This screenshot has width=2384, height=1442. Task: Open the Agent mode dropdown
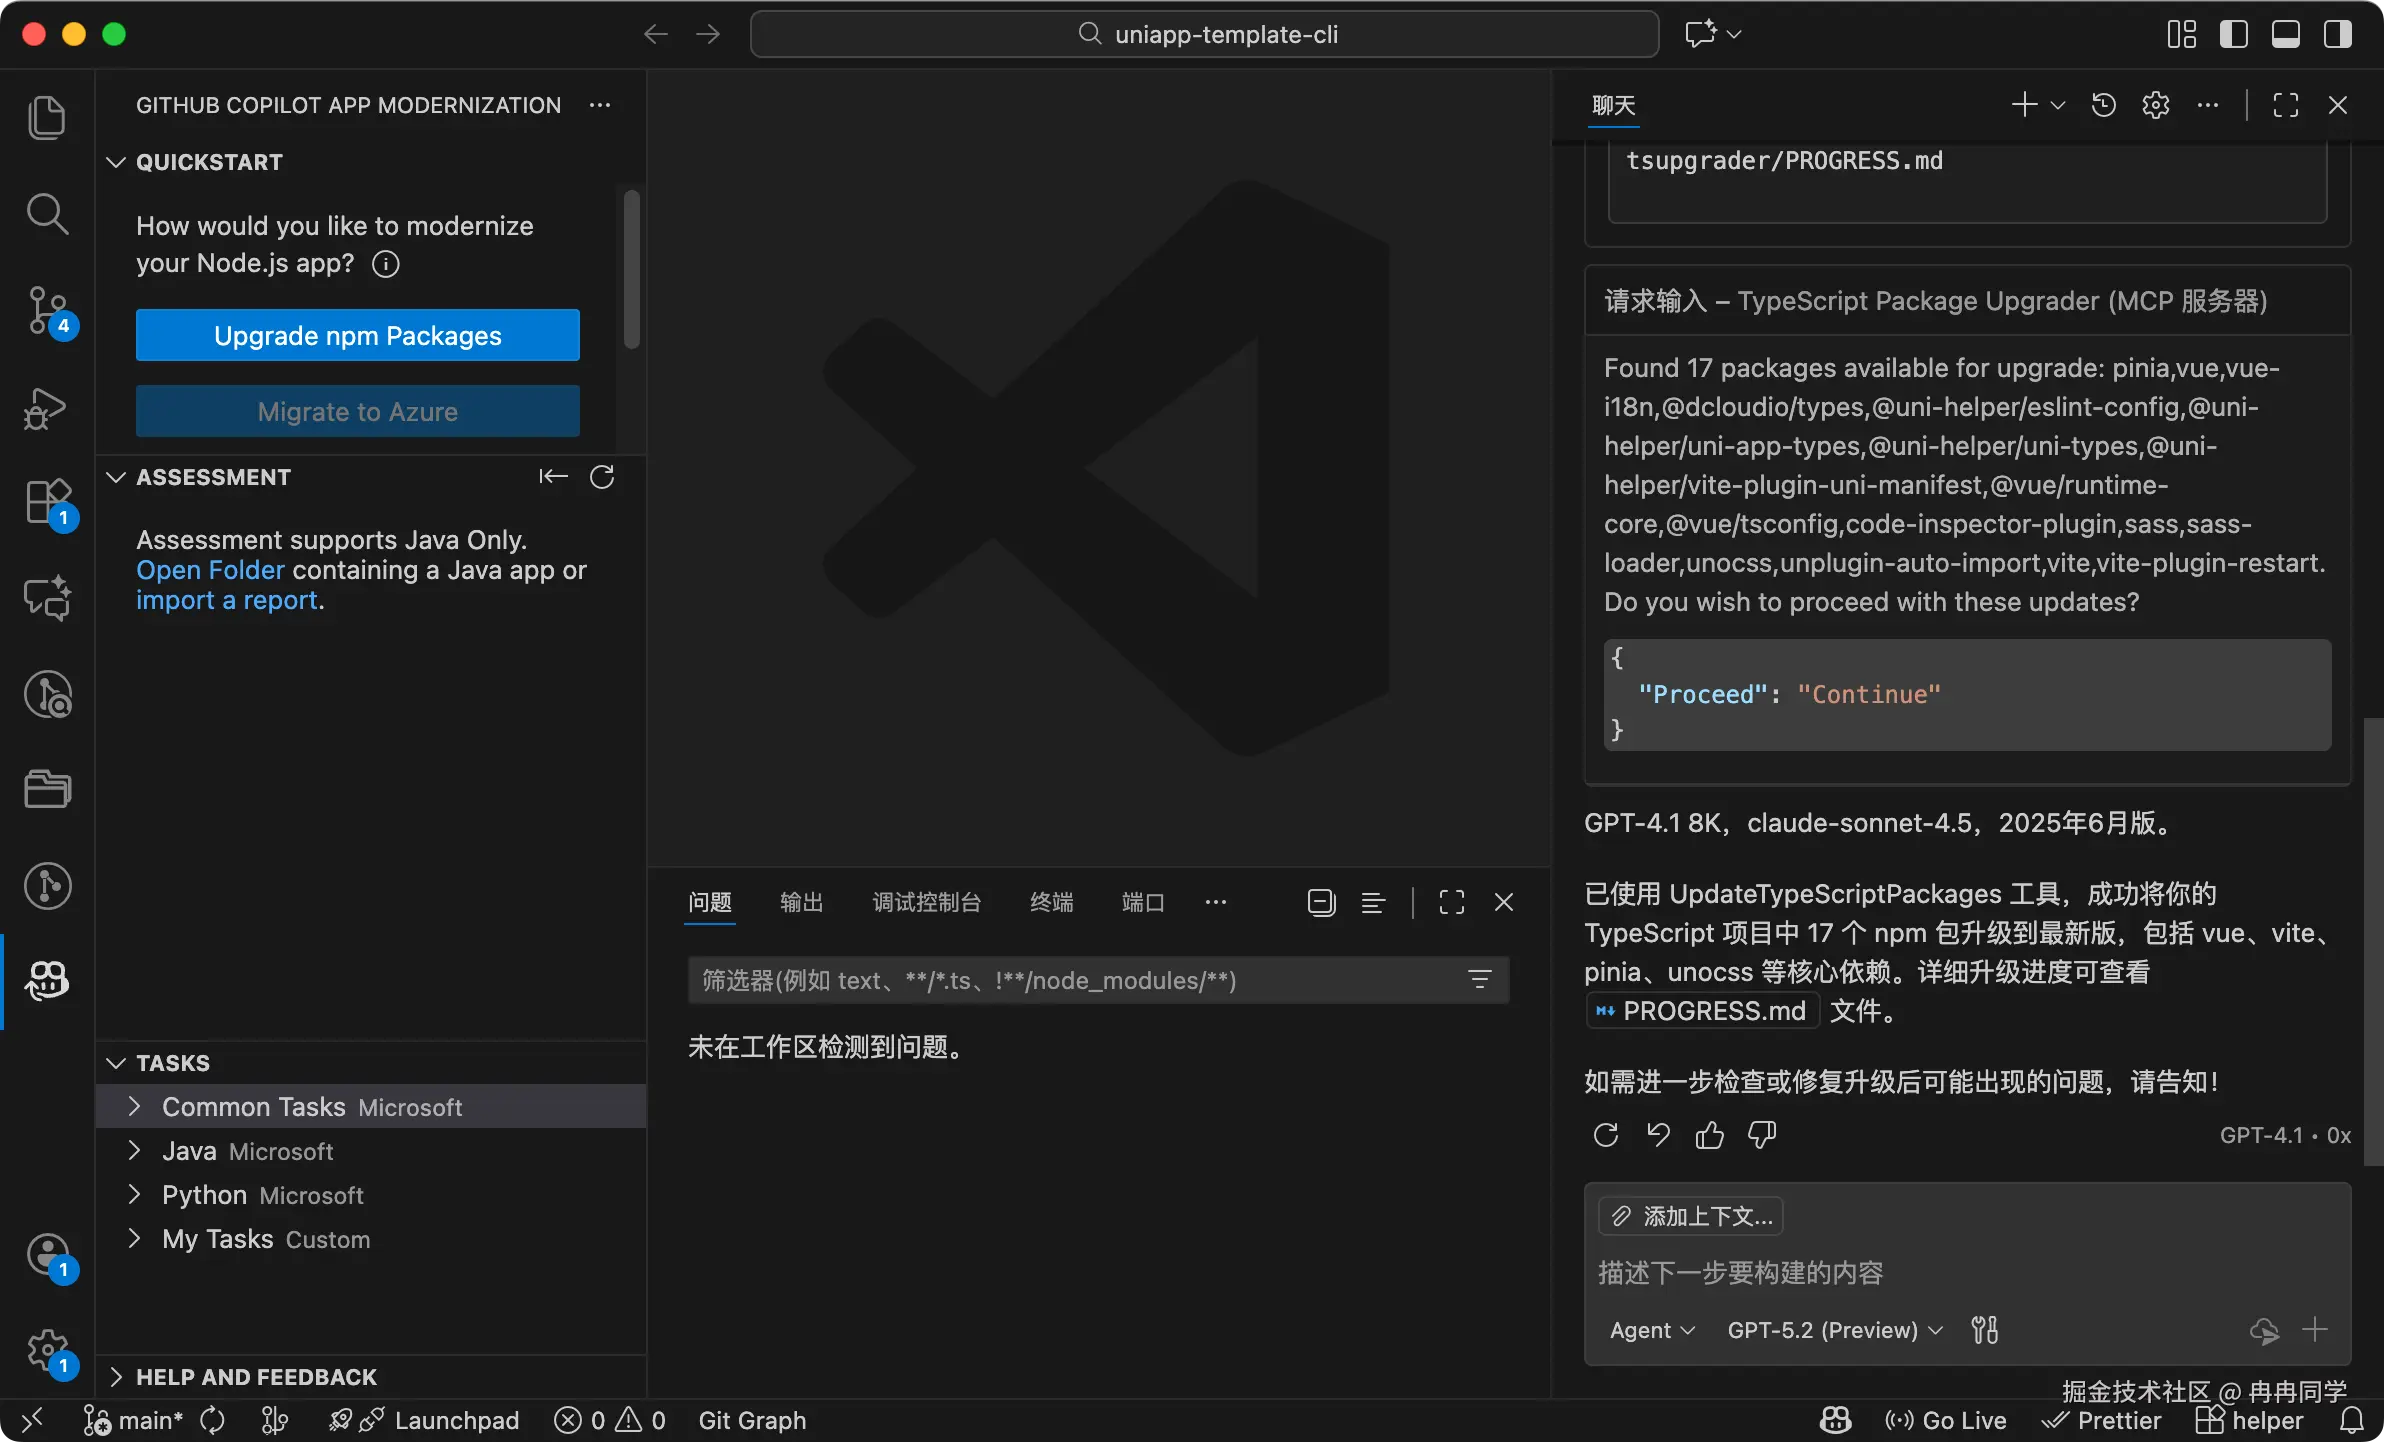tap(1652, 1330)
